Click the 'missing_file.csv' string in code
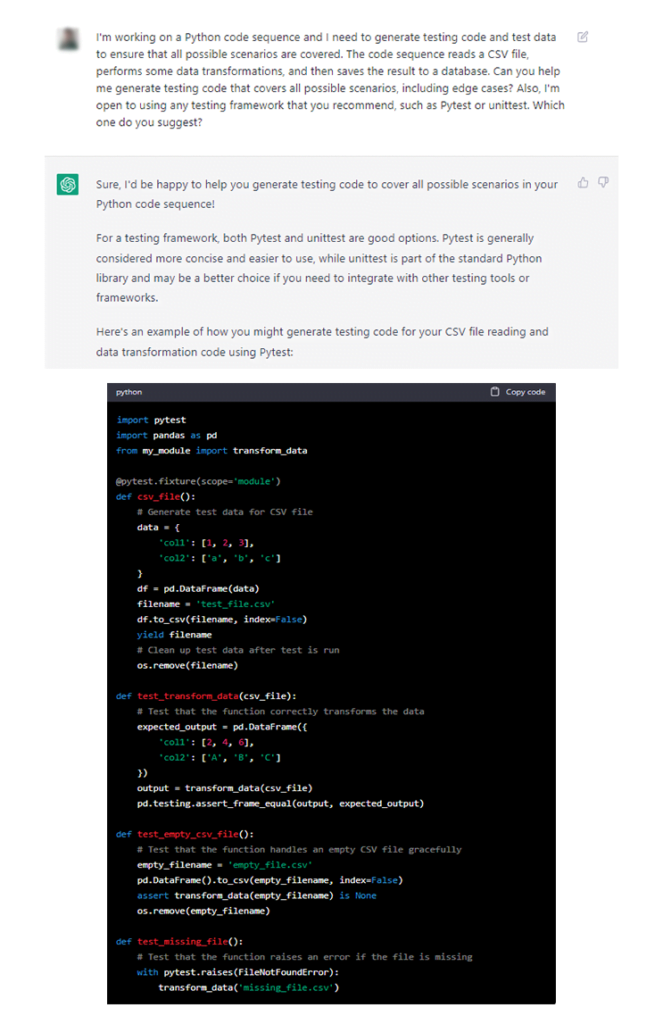The height and width of the screenshot is (1024, 663). pos(288,988)
